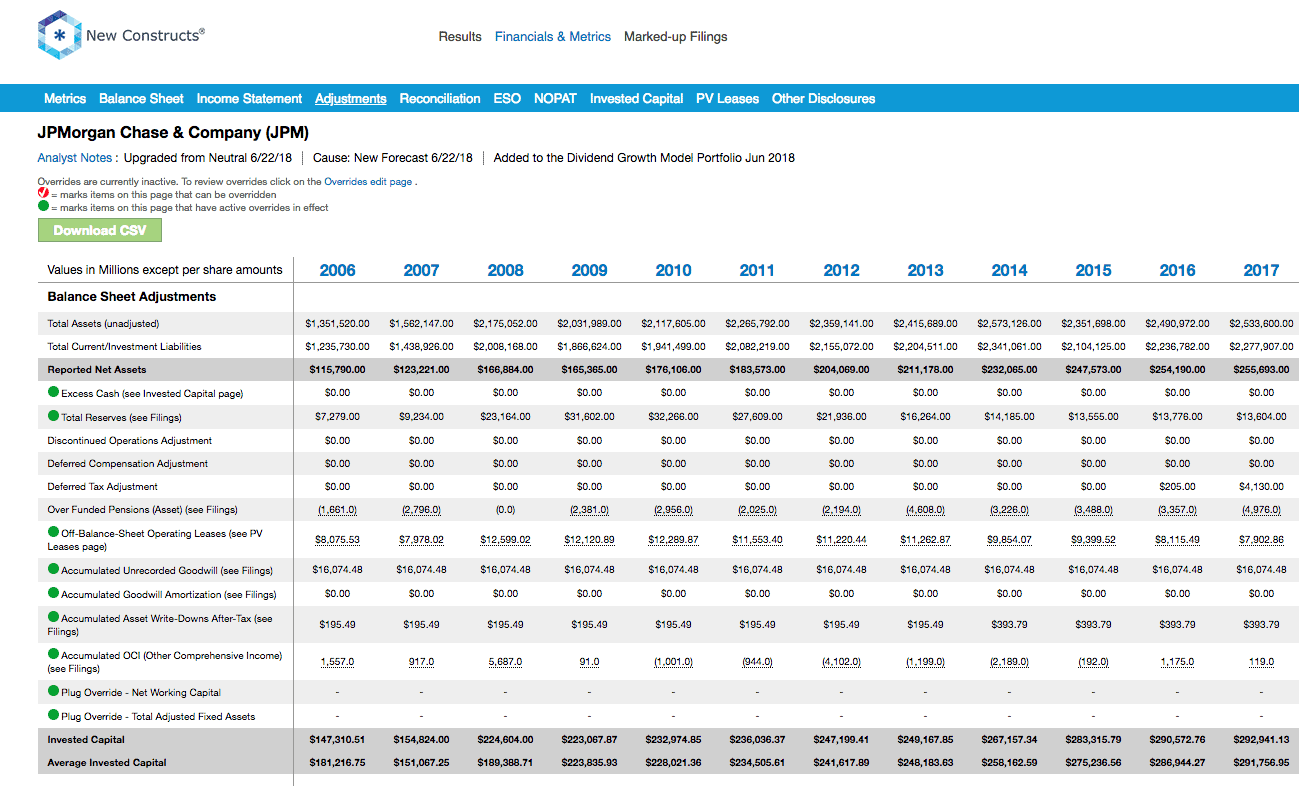Click Operating Leases value $7,902.86
This screenshot has width=1299, height=786.
1262,539
